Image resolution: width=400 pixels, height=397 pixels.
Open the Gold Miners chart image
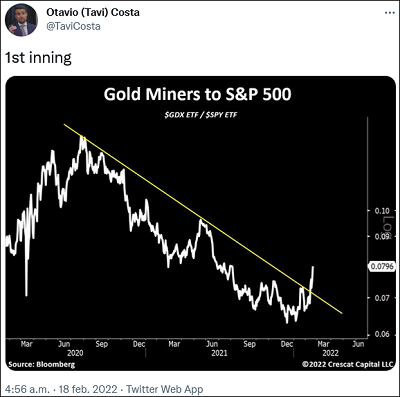201,223
